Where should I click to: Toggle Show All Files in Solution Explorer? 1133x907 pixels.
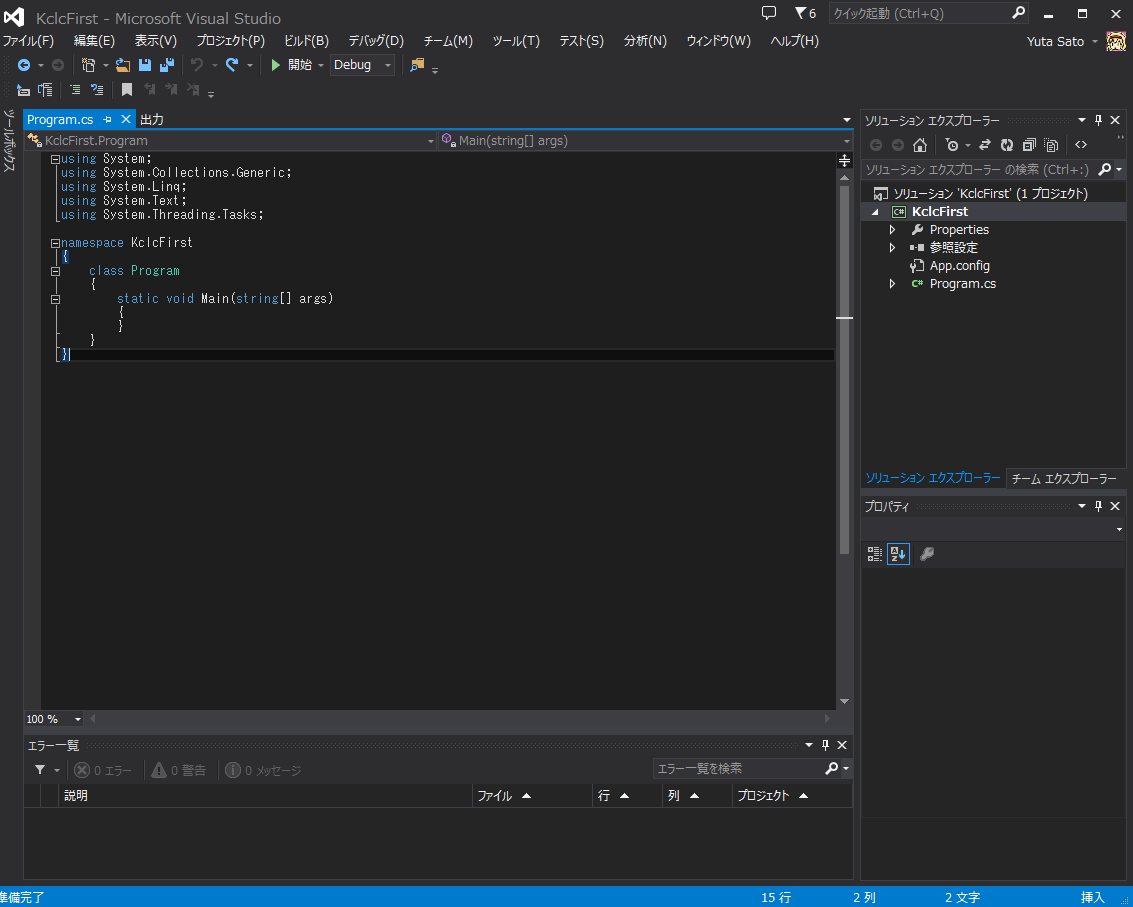1051,145
